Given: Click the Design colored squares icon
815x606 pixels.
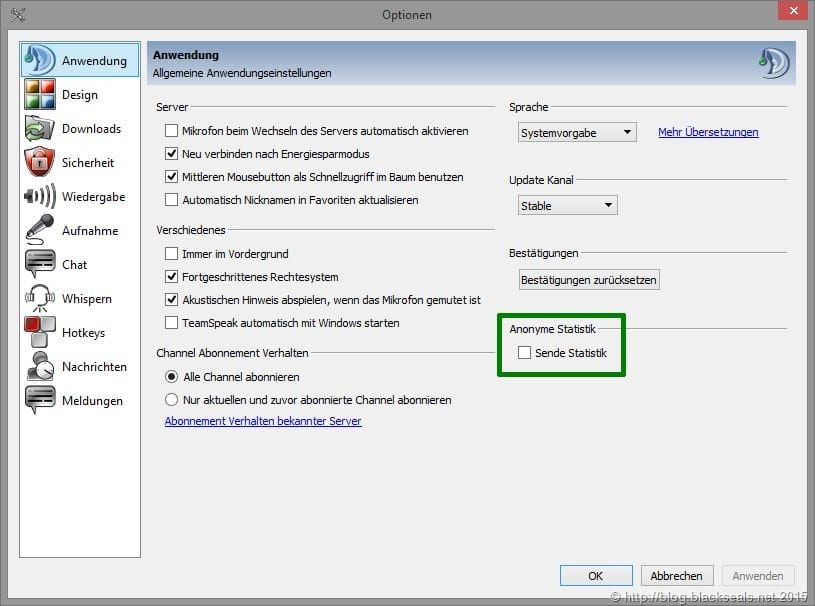Looking at the screenshot, I should [40, 94].
